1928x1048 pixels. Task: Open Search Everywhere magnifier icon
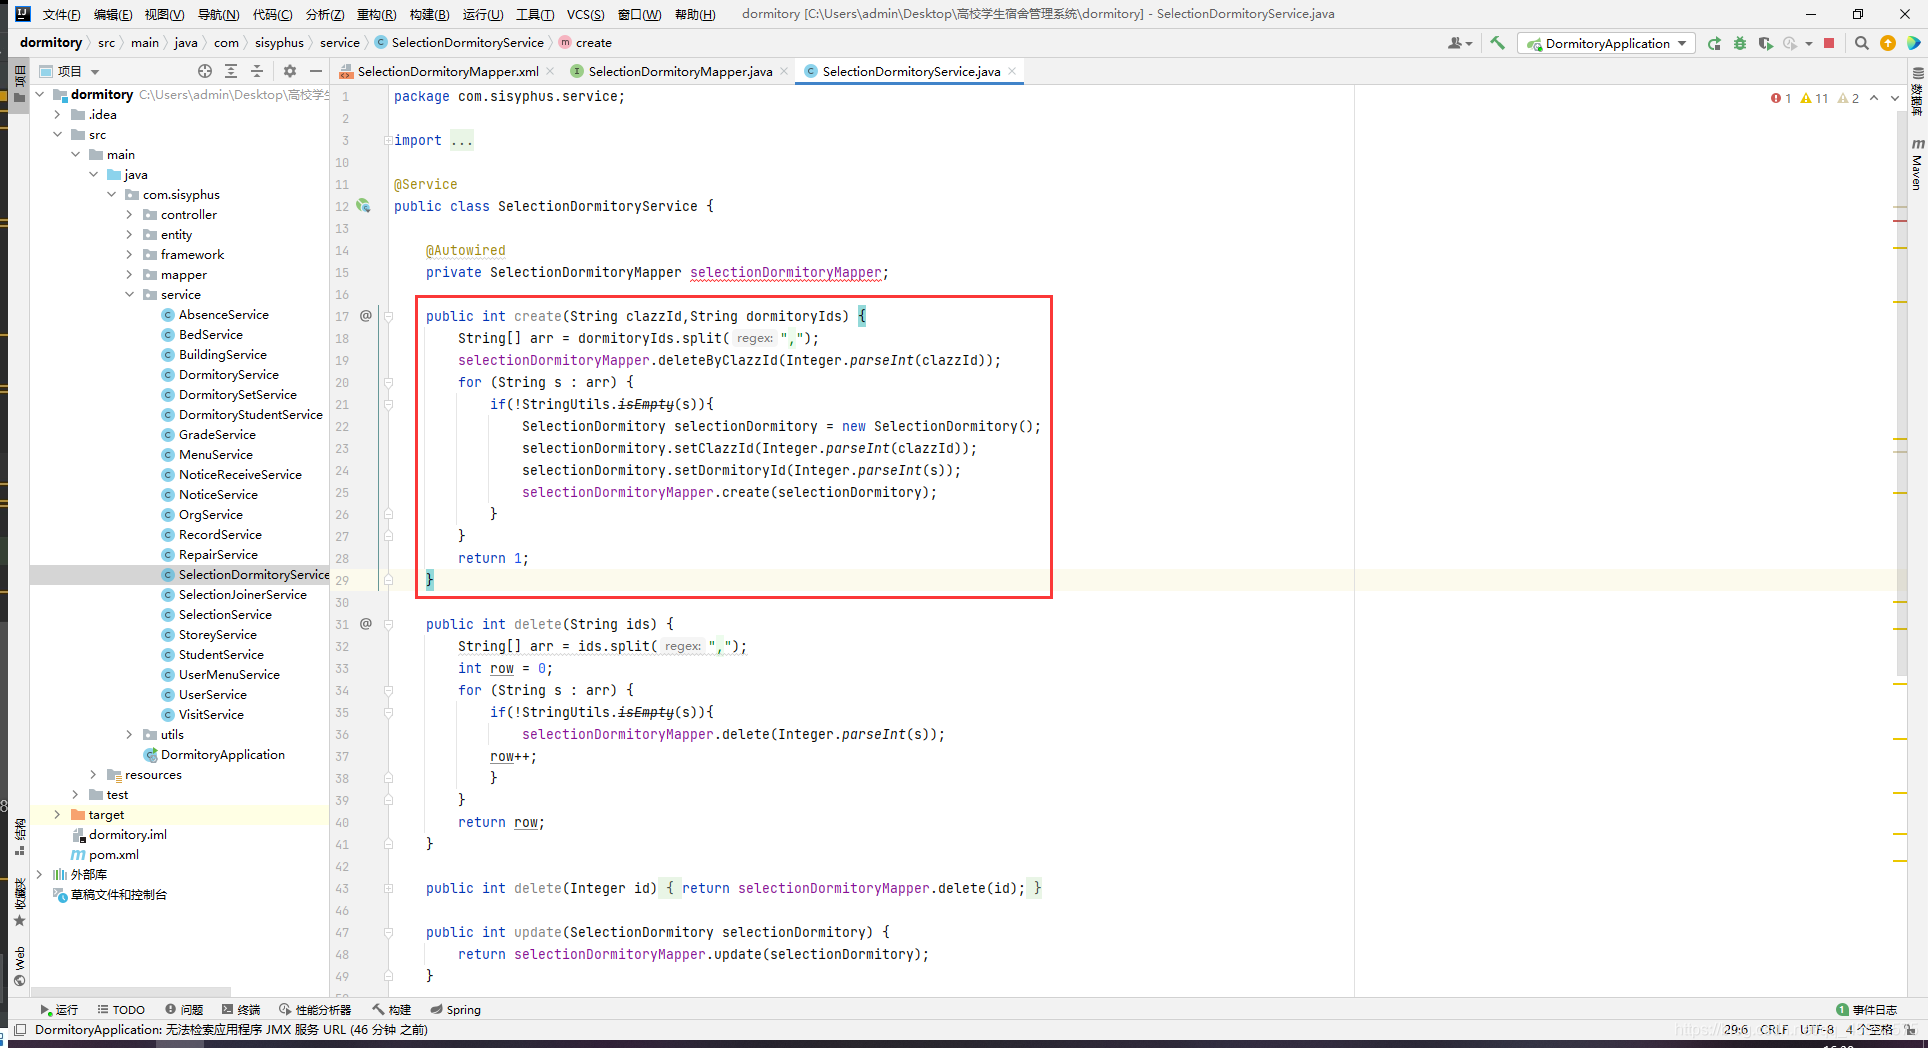point(1861,43)
